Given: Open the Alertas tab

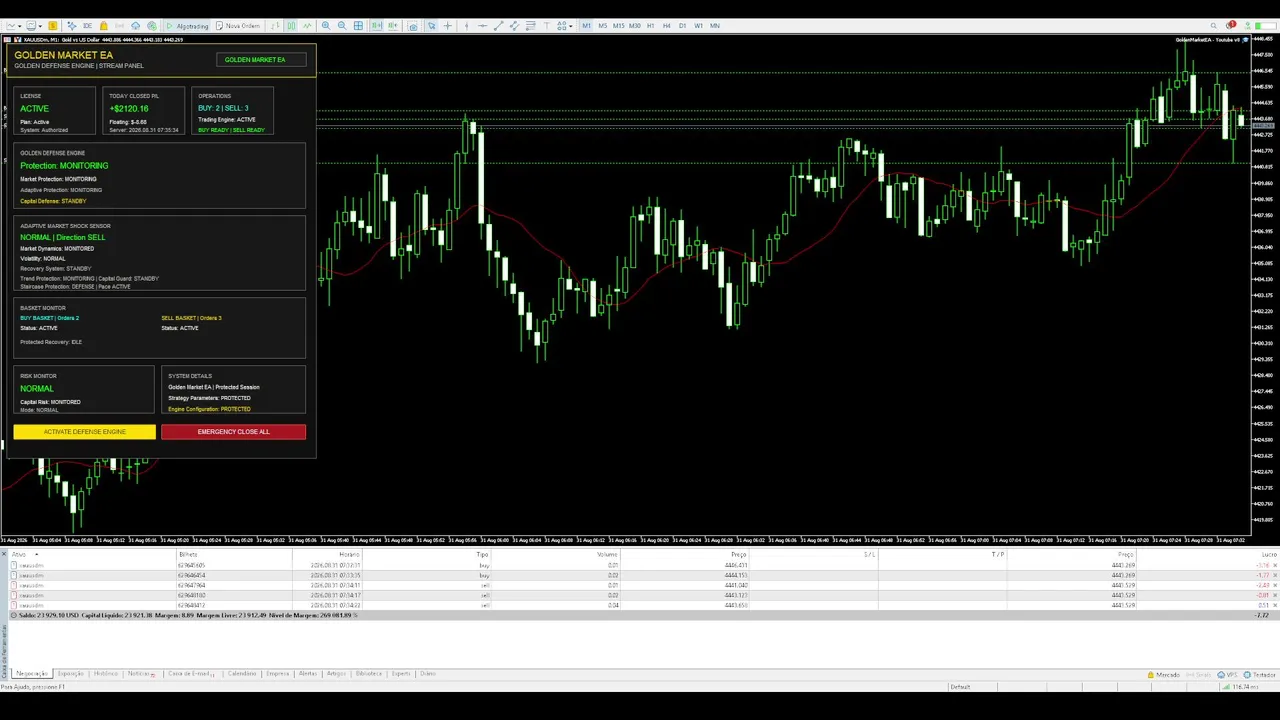Looking at the screenshot, I should click(x=307, y=673).
